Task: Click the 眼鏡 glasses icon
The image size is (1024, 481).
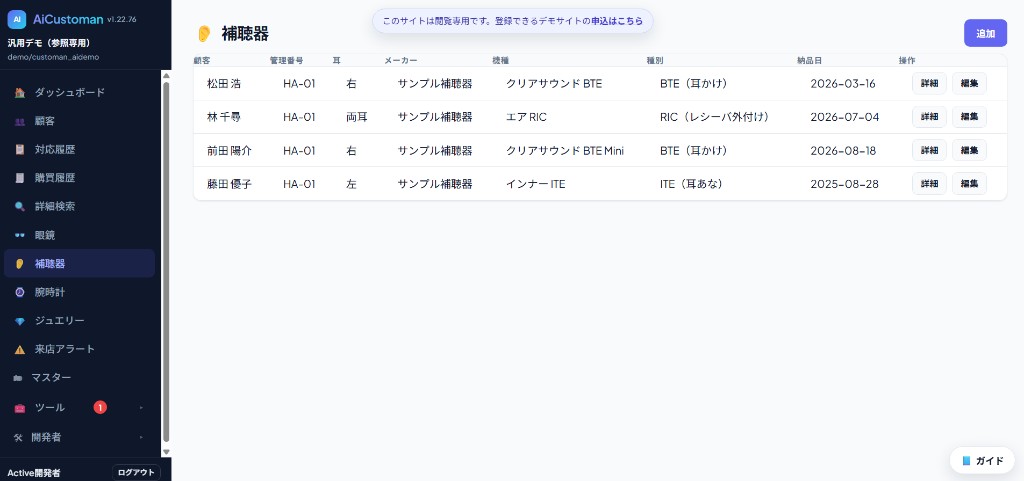Action: [20, 235]
